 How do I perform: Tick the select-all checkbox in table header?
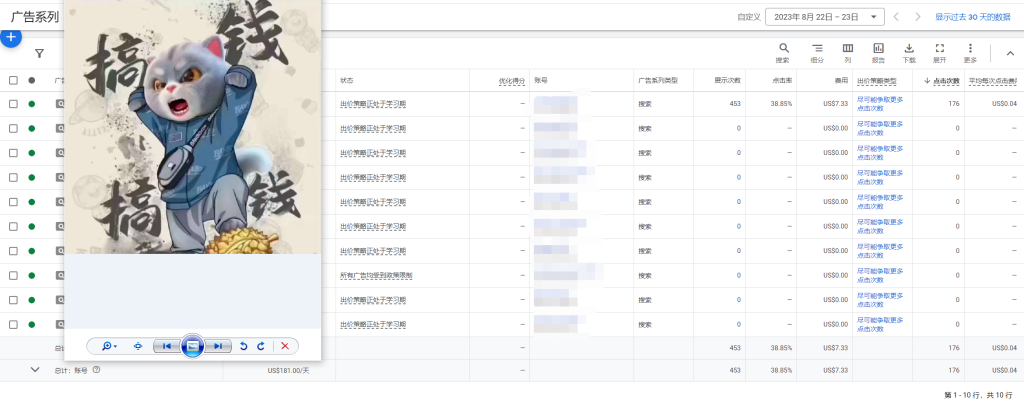pos(13,80)
